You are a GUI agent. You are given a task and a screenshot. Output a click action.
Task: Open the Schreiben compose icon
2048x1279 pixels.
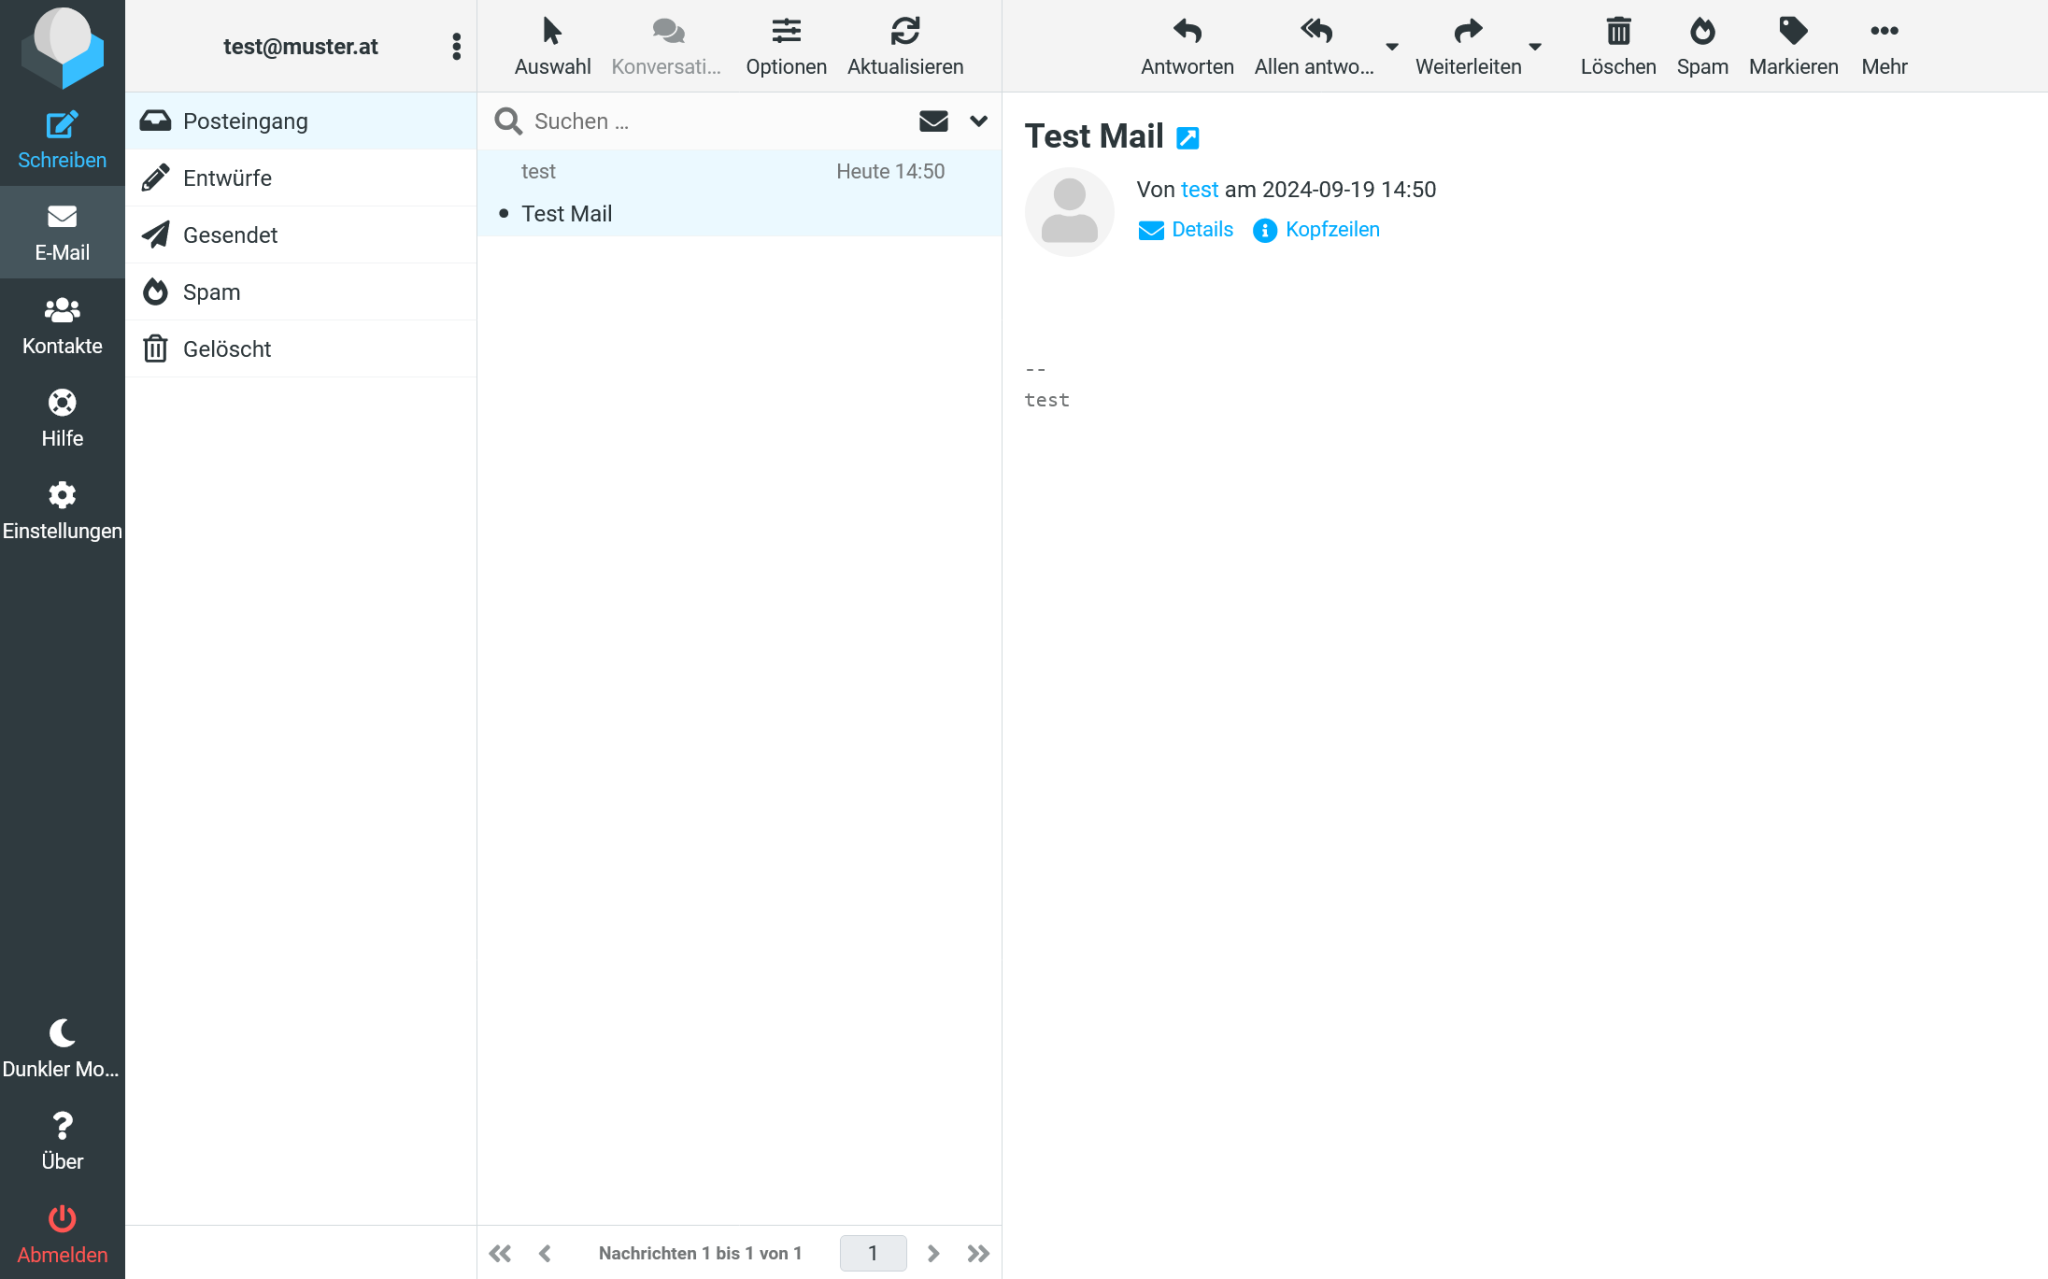62,126
